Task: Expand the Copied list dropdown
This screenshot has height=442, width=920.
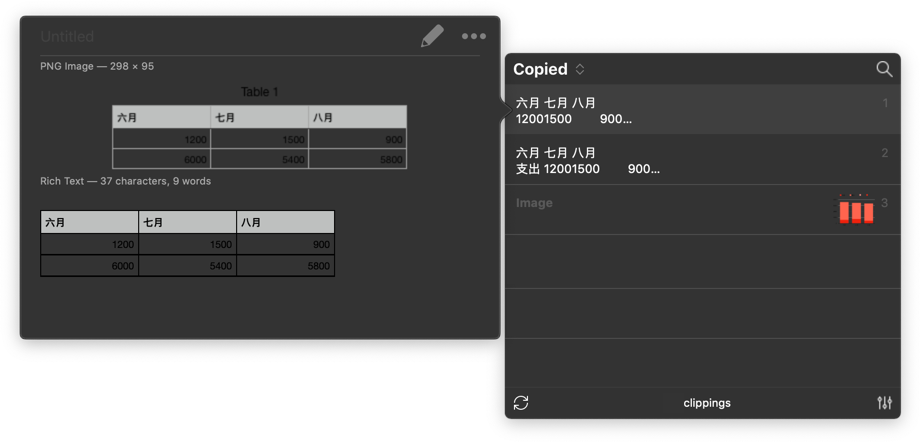Action: click(580, 69)
